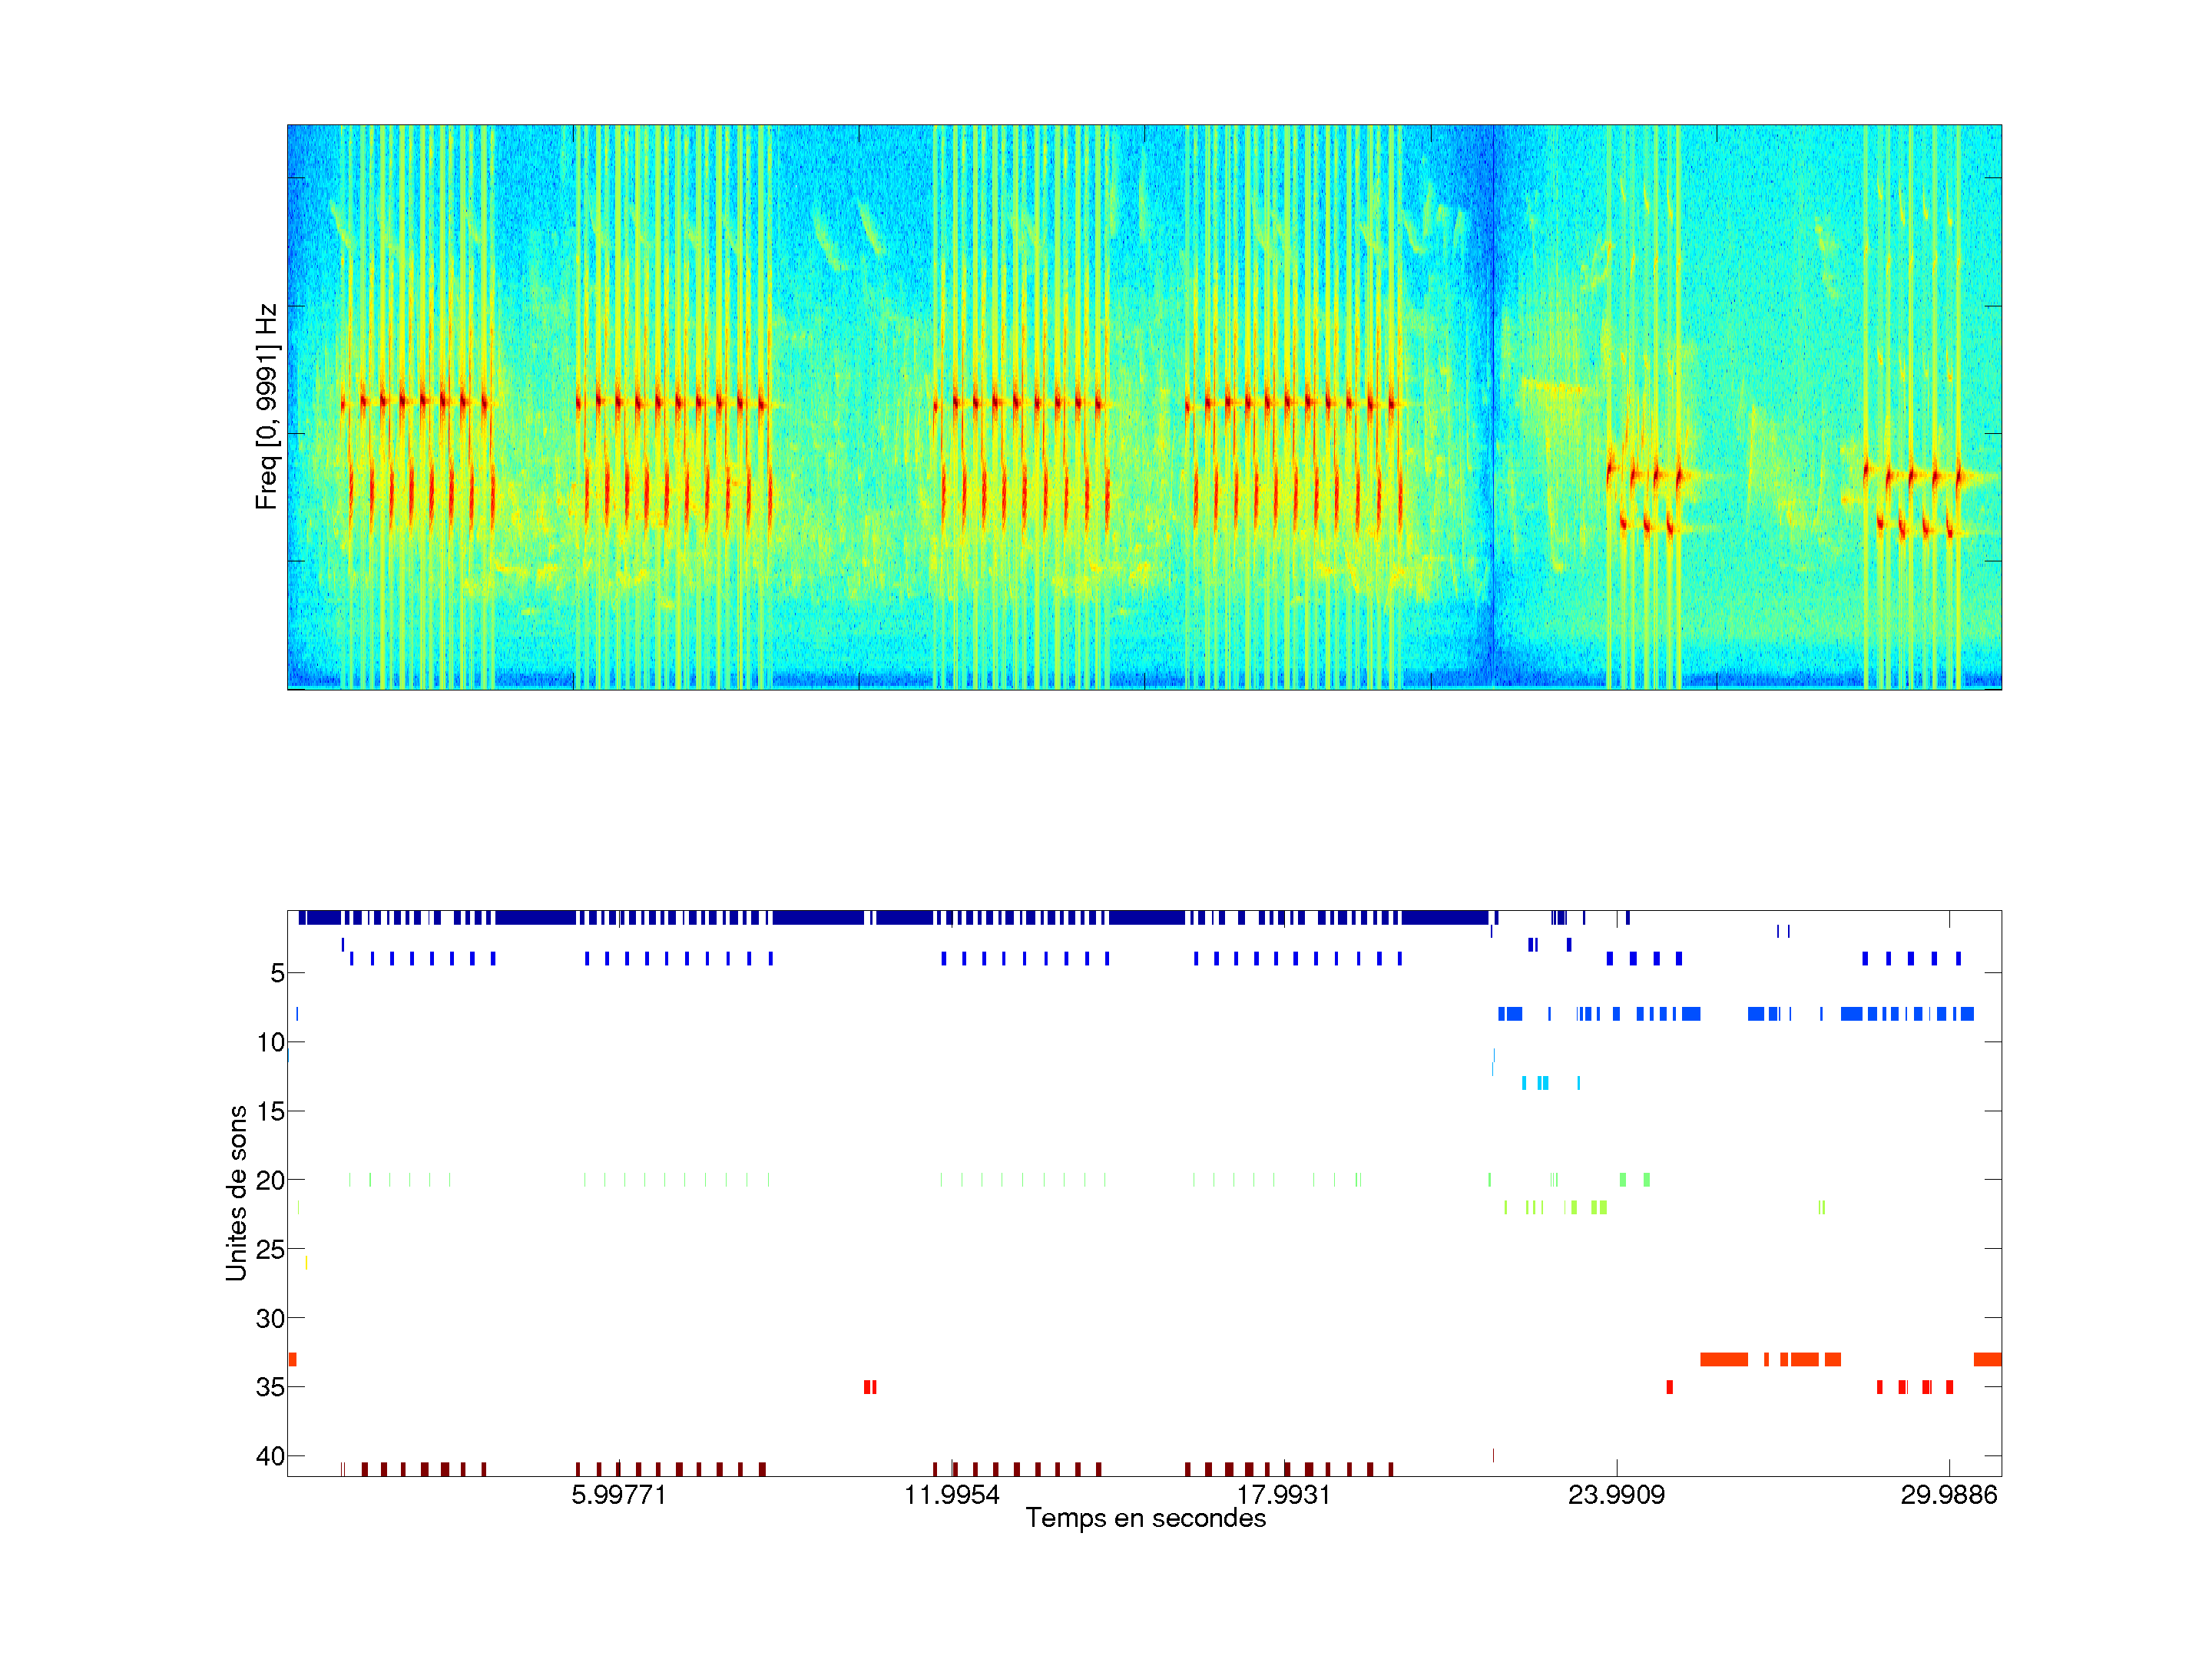This screenshot has width=2212, height=1659.
Task: Click the 'Temps en secondes' axis title
Action: point(1145,1518)
